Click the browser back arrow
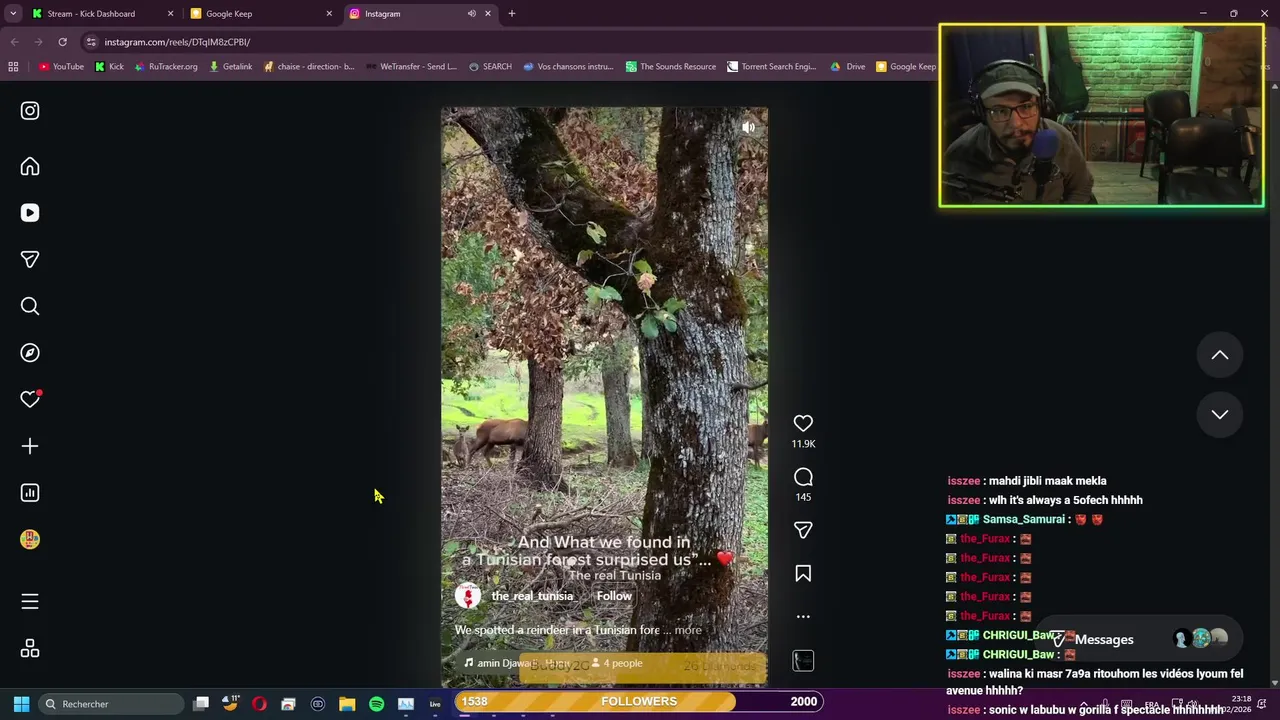The image size is (1280, 720). [14, 42]
